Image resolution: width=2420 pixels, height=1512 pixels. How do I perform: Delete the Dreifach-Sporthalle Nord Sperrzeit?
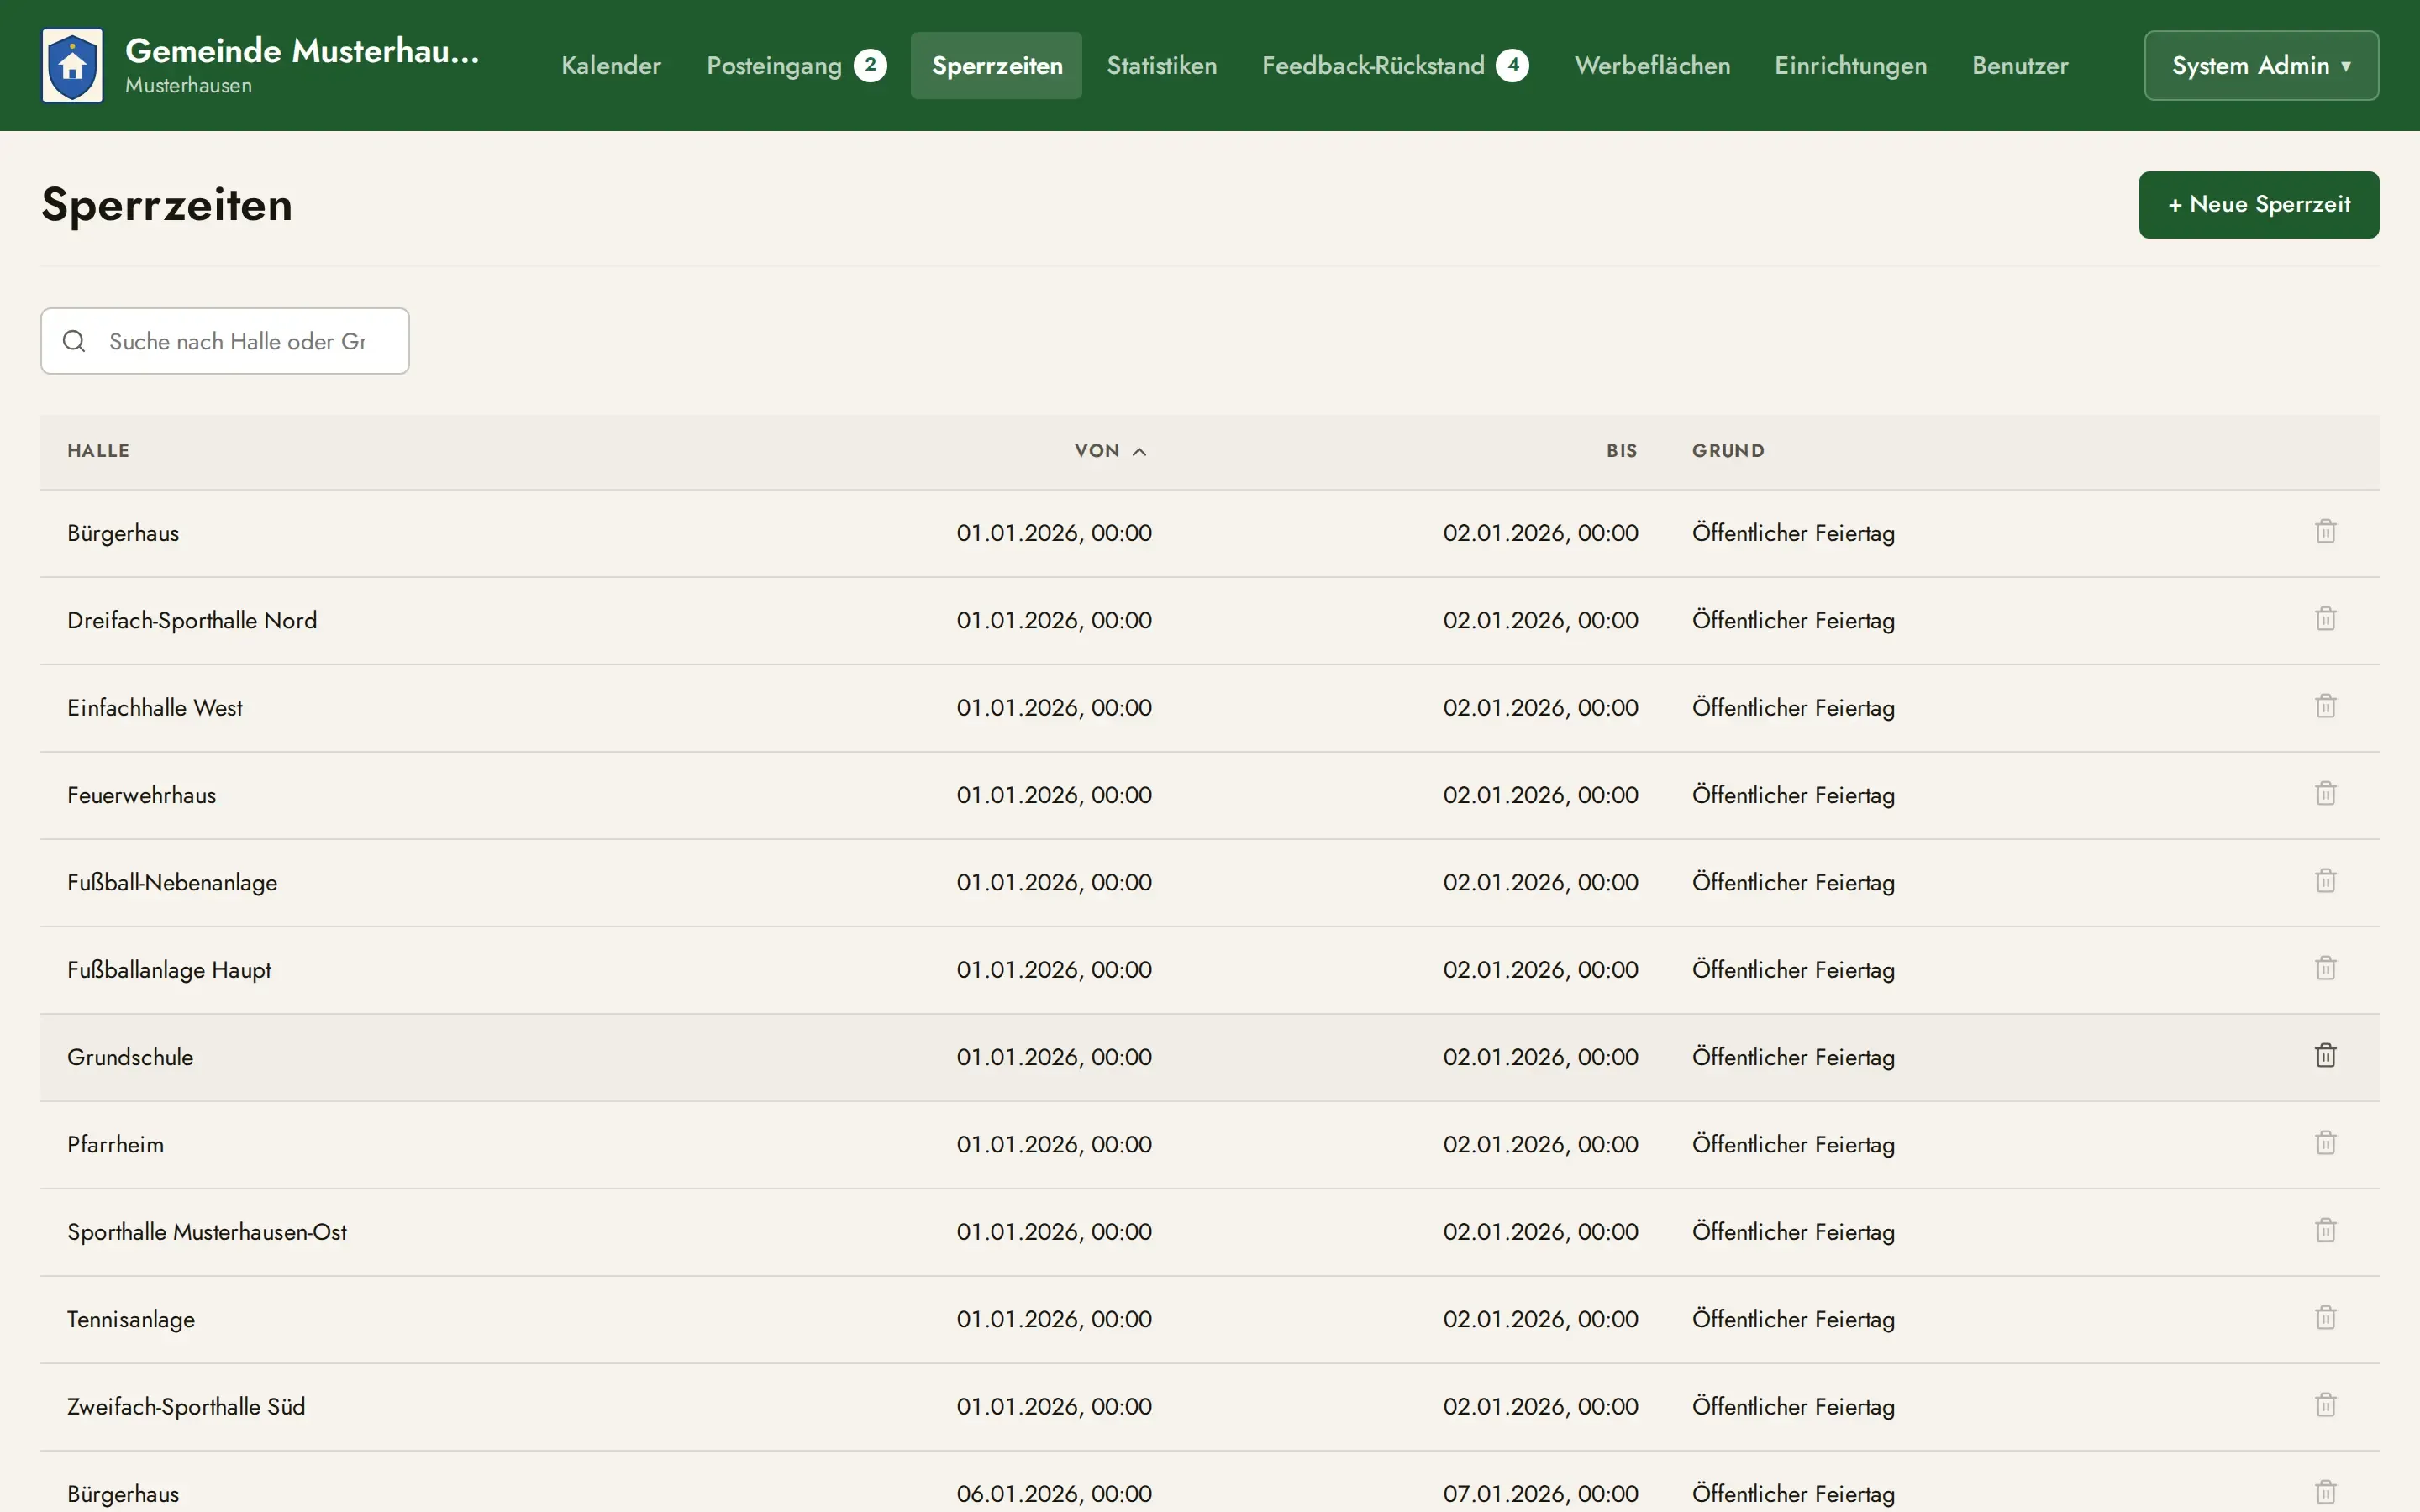click(x=2325, y=619)
